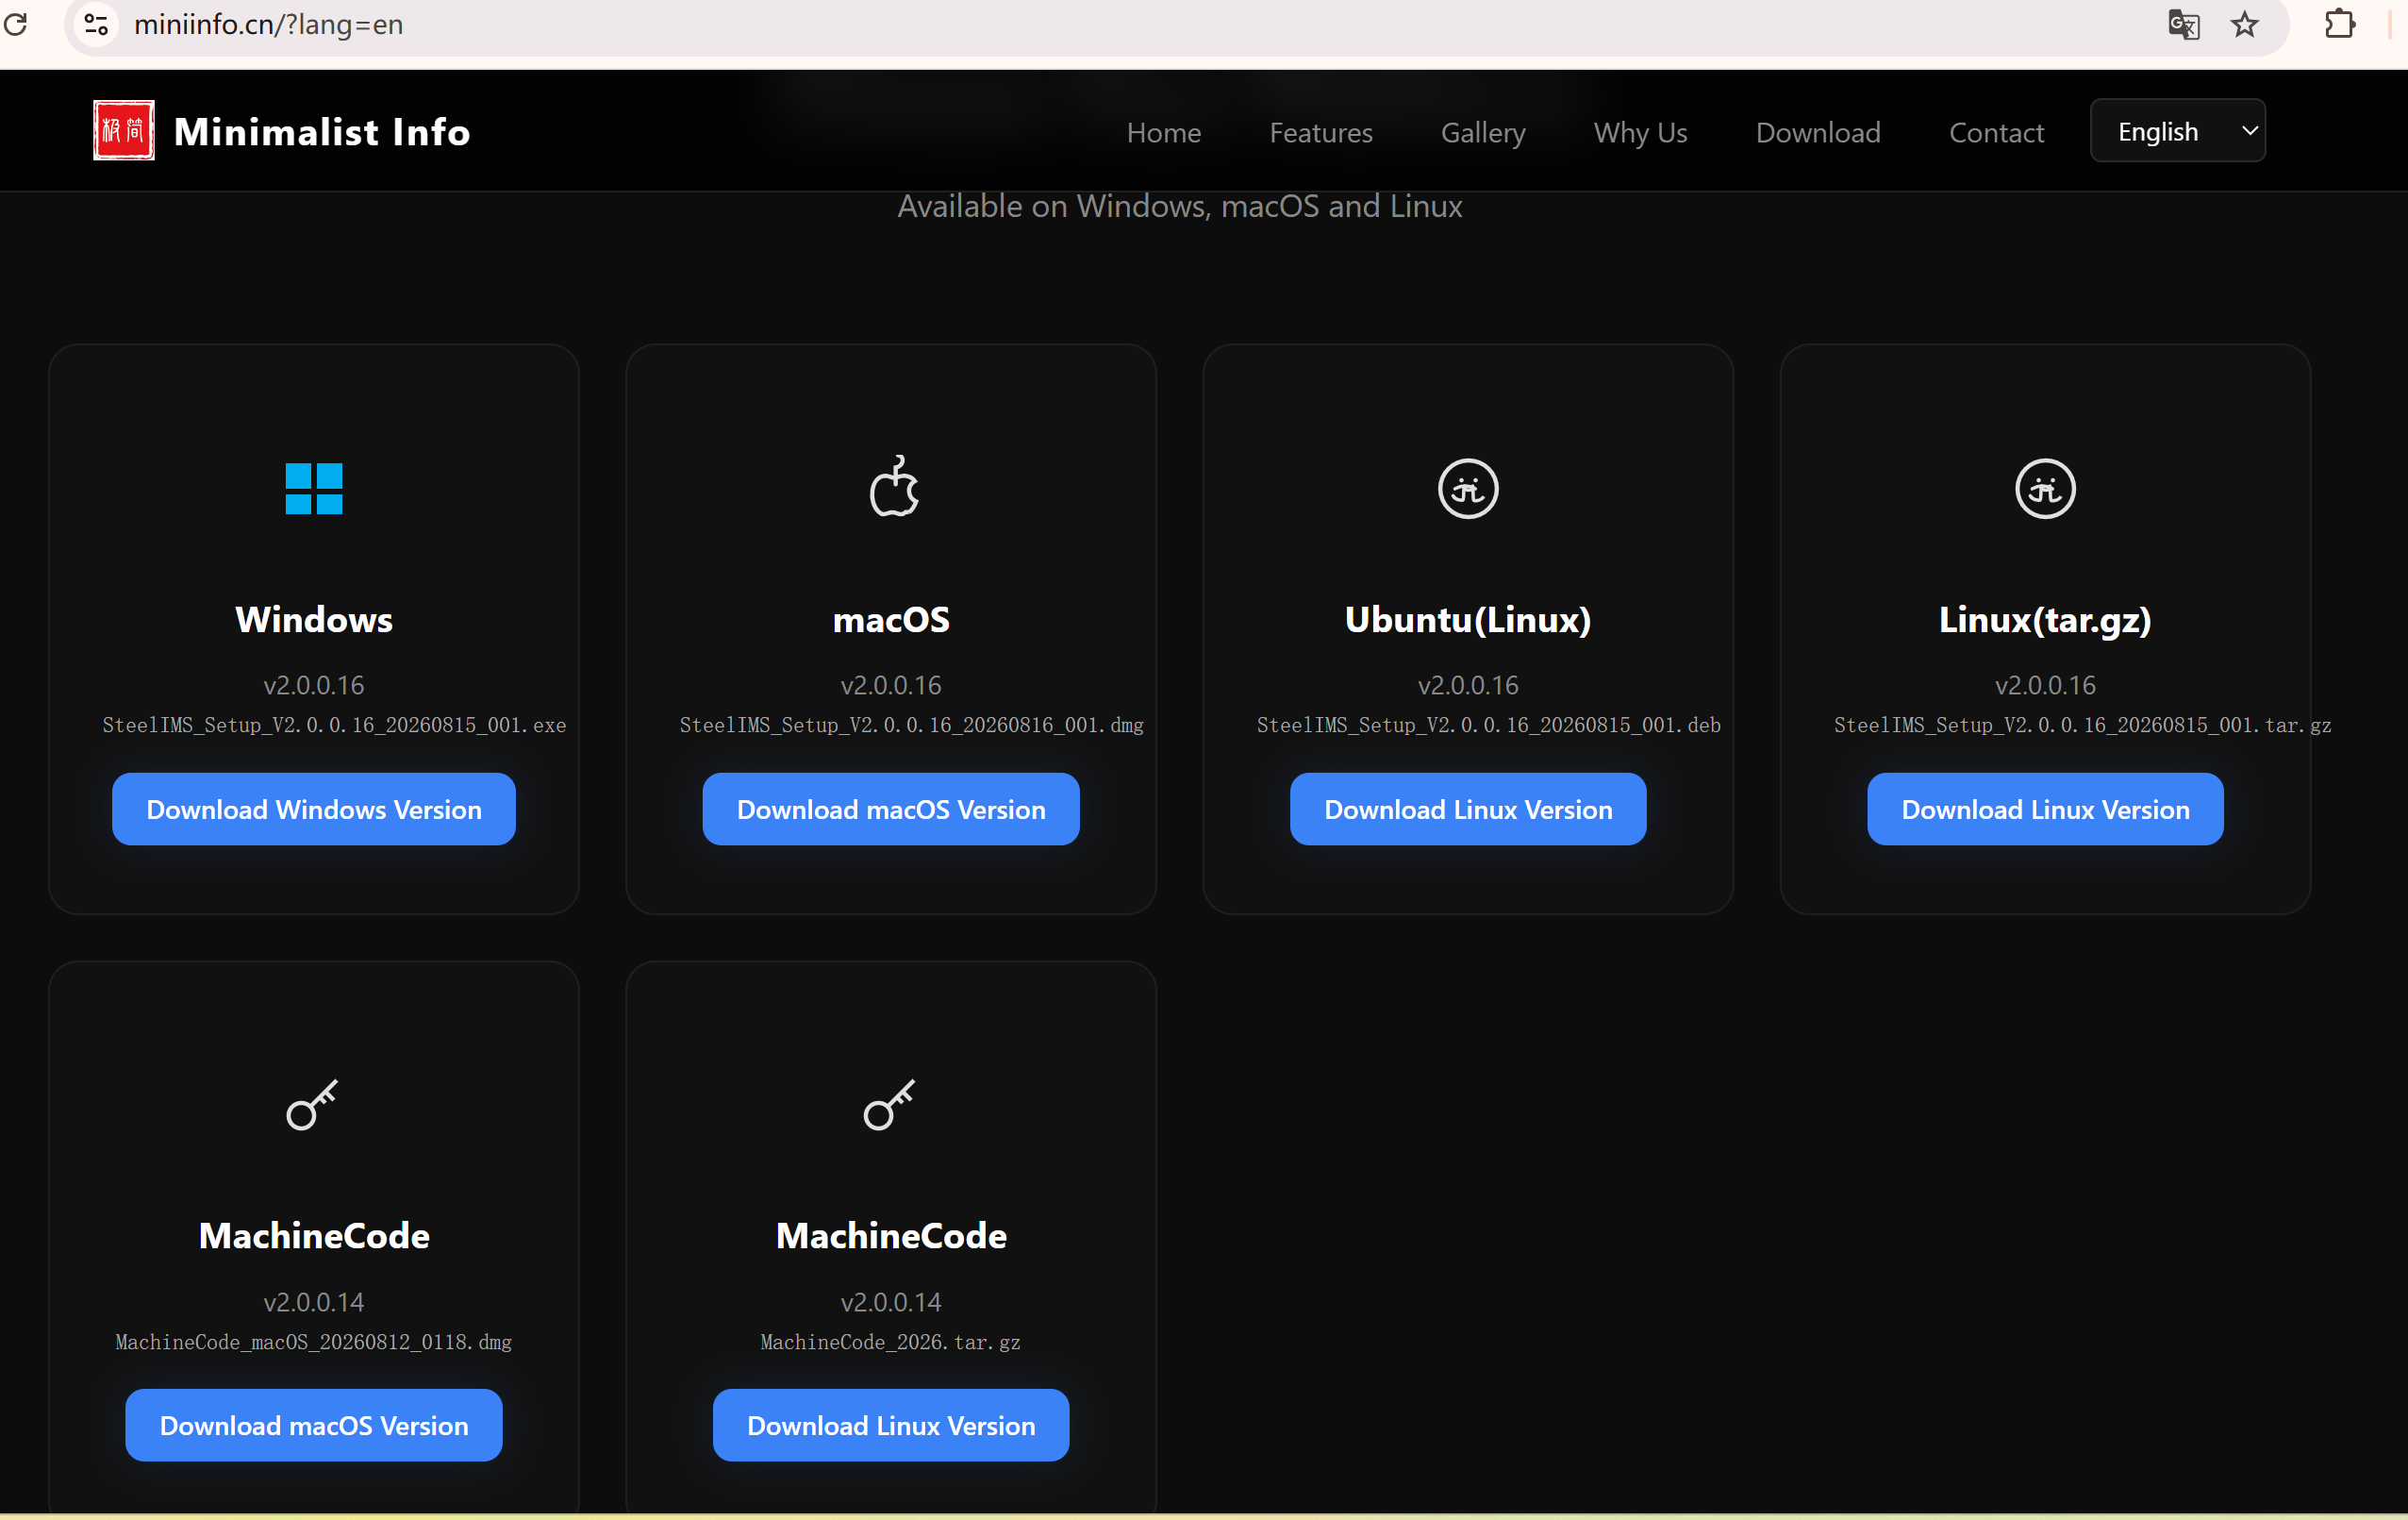The image size is (2408, 1520).
Task: Click filename MachineCode_macOS_20260812_0118.dmg
Action: pos(314,1342)
